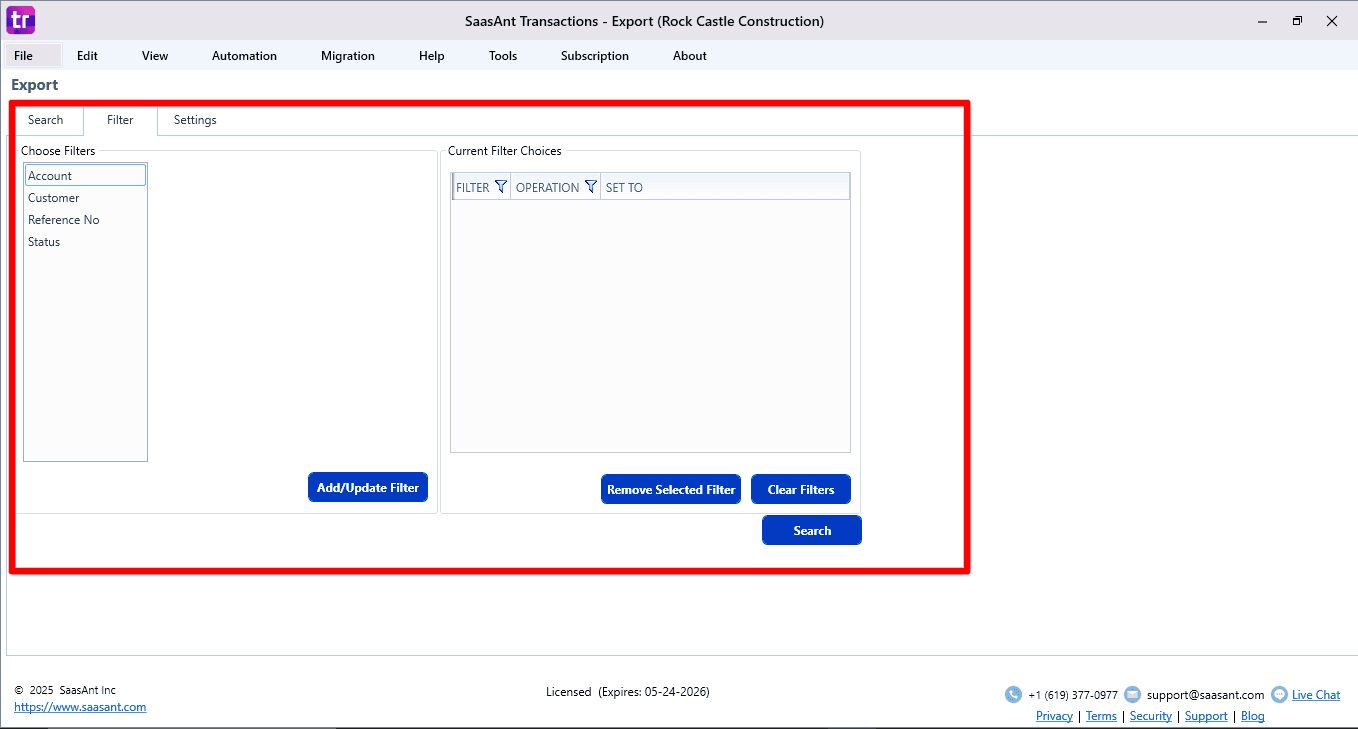Click the email envelope icon
Image resolution: width=1358 pixels, height=729 pixels.
click(1132, 694)
